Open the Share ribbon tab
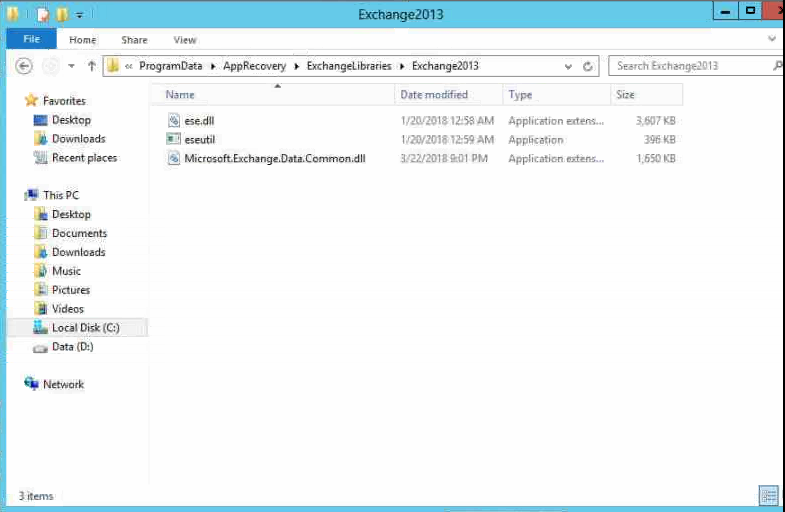This screenshot has width=785, height=512. click(x=134, y=40)
